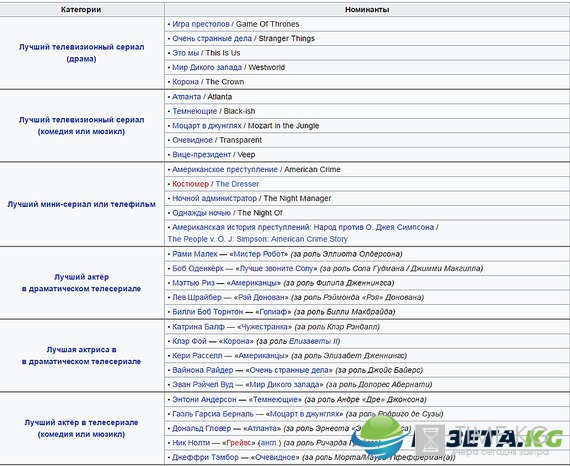This screenshot has width=570, height=466.
Task: Click the 'Билли Боб Торнтон' link
Action: (208, 312)
